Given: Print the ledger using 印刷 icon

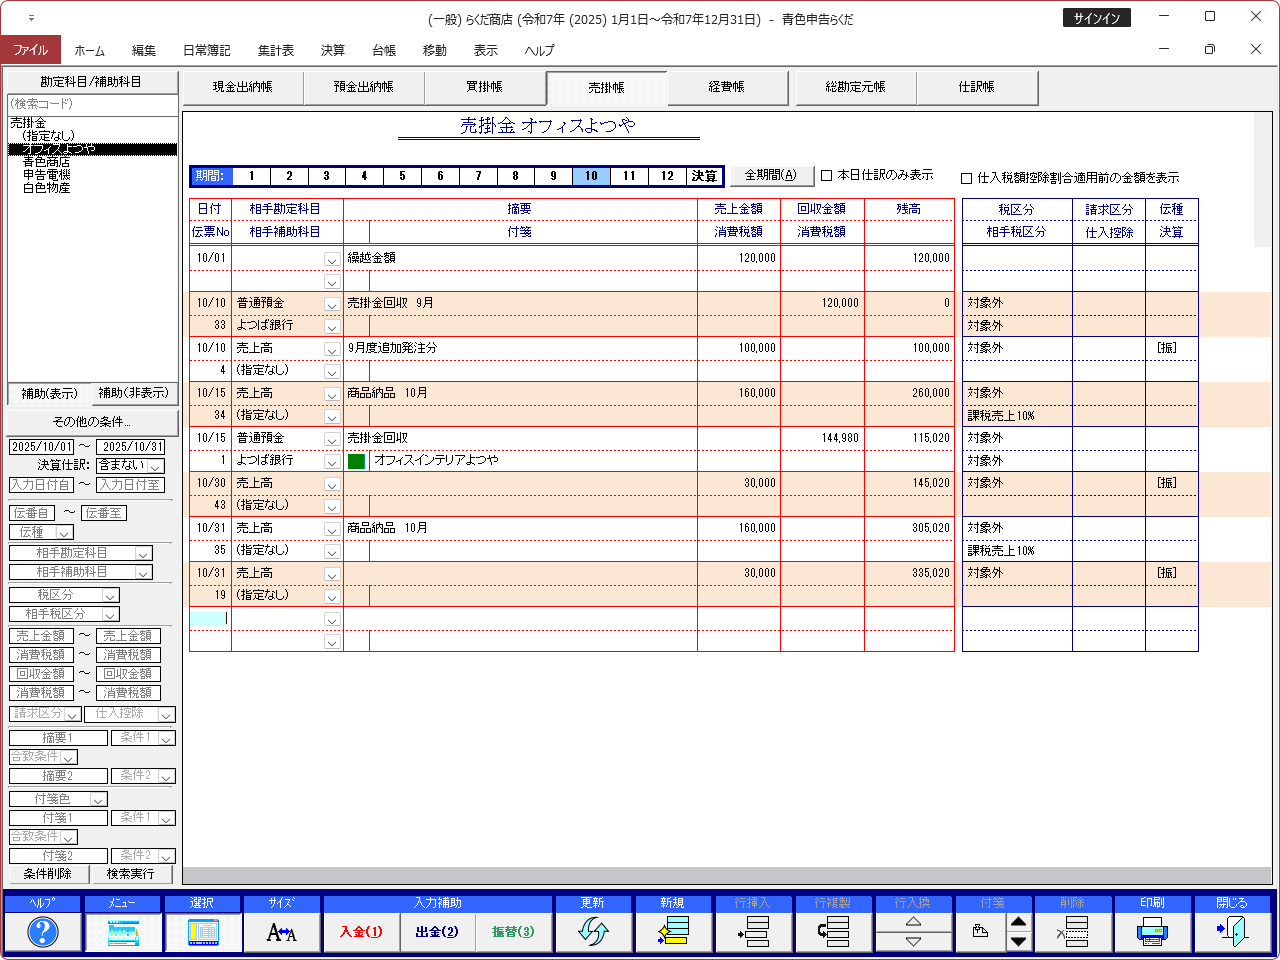Looking at the screenshot, I should point(1152,932).
